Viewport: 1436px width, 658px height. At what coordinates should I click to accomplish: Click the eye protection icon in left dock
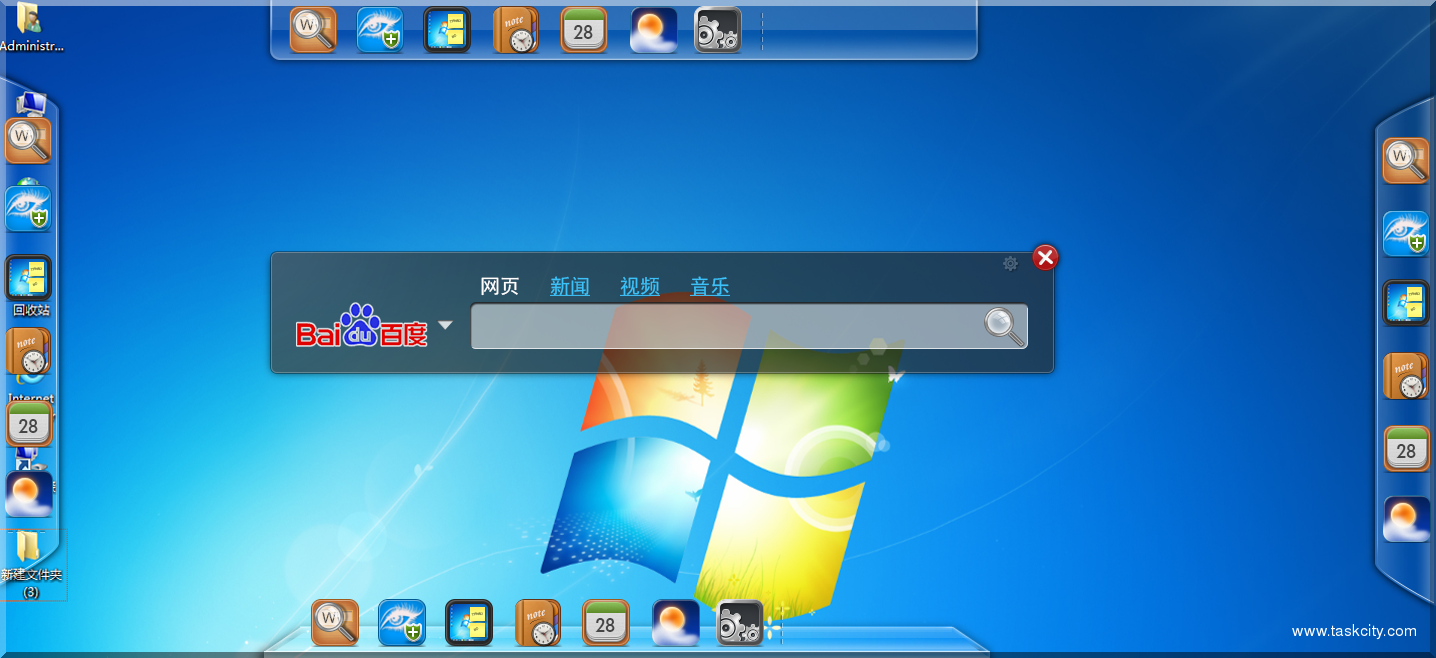point(28,209)
